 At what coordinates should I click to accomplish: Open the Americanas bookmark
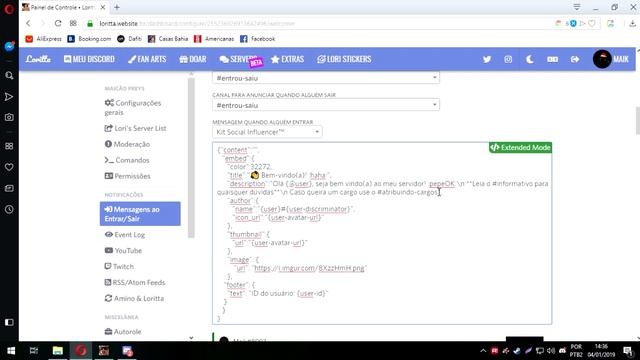pos(214,39)
